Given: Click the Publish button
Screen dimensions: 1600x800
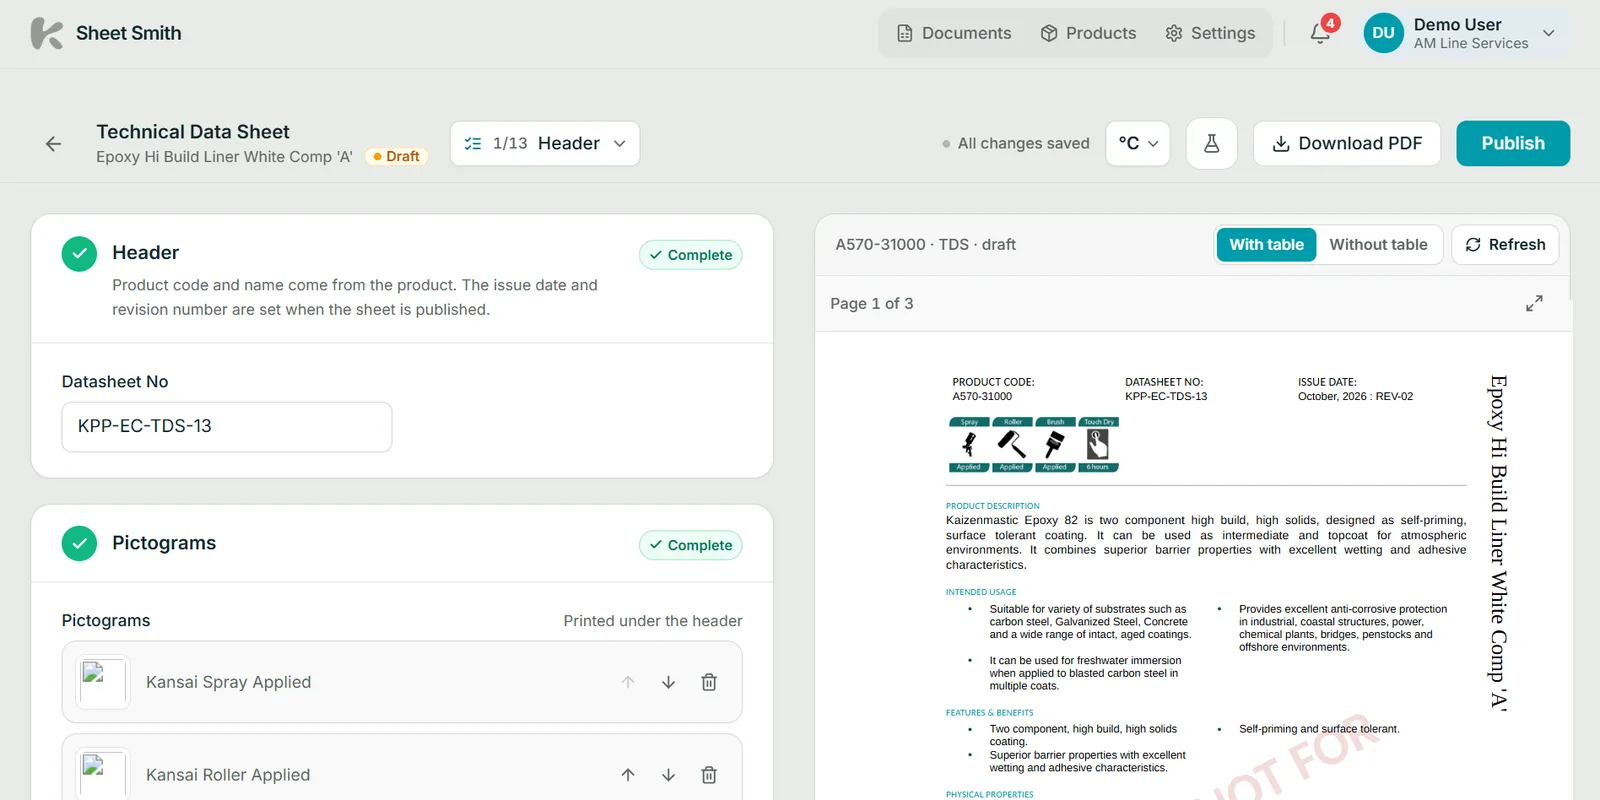Looking at the screenshot, I should pyautogui.click(x=1513, y=143).
